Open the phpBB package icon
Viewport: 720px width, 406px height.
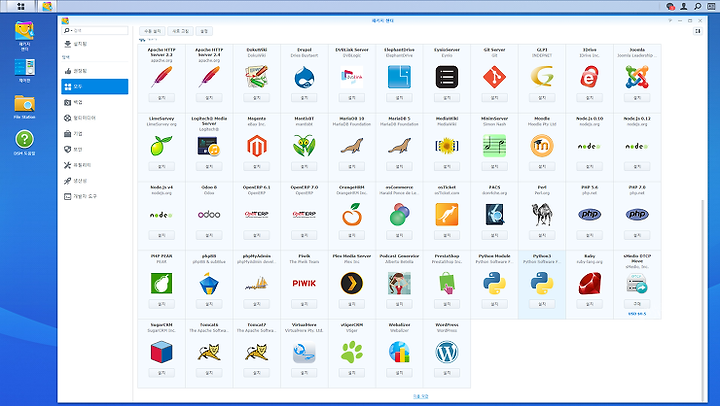(x=209, y=283)
